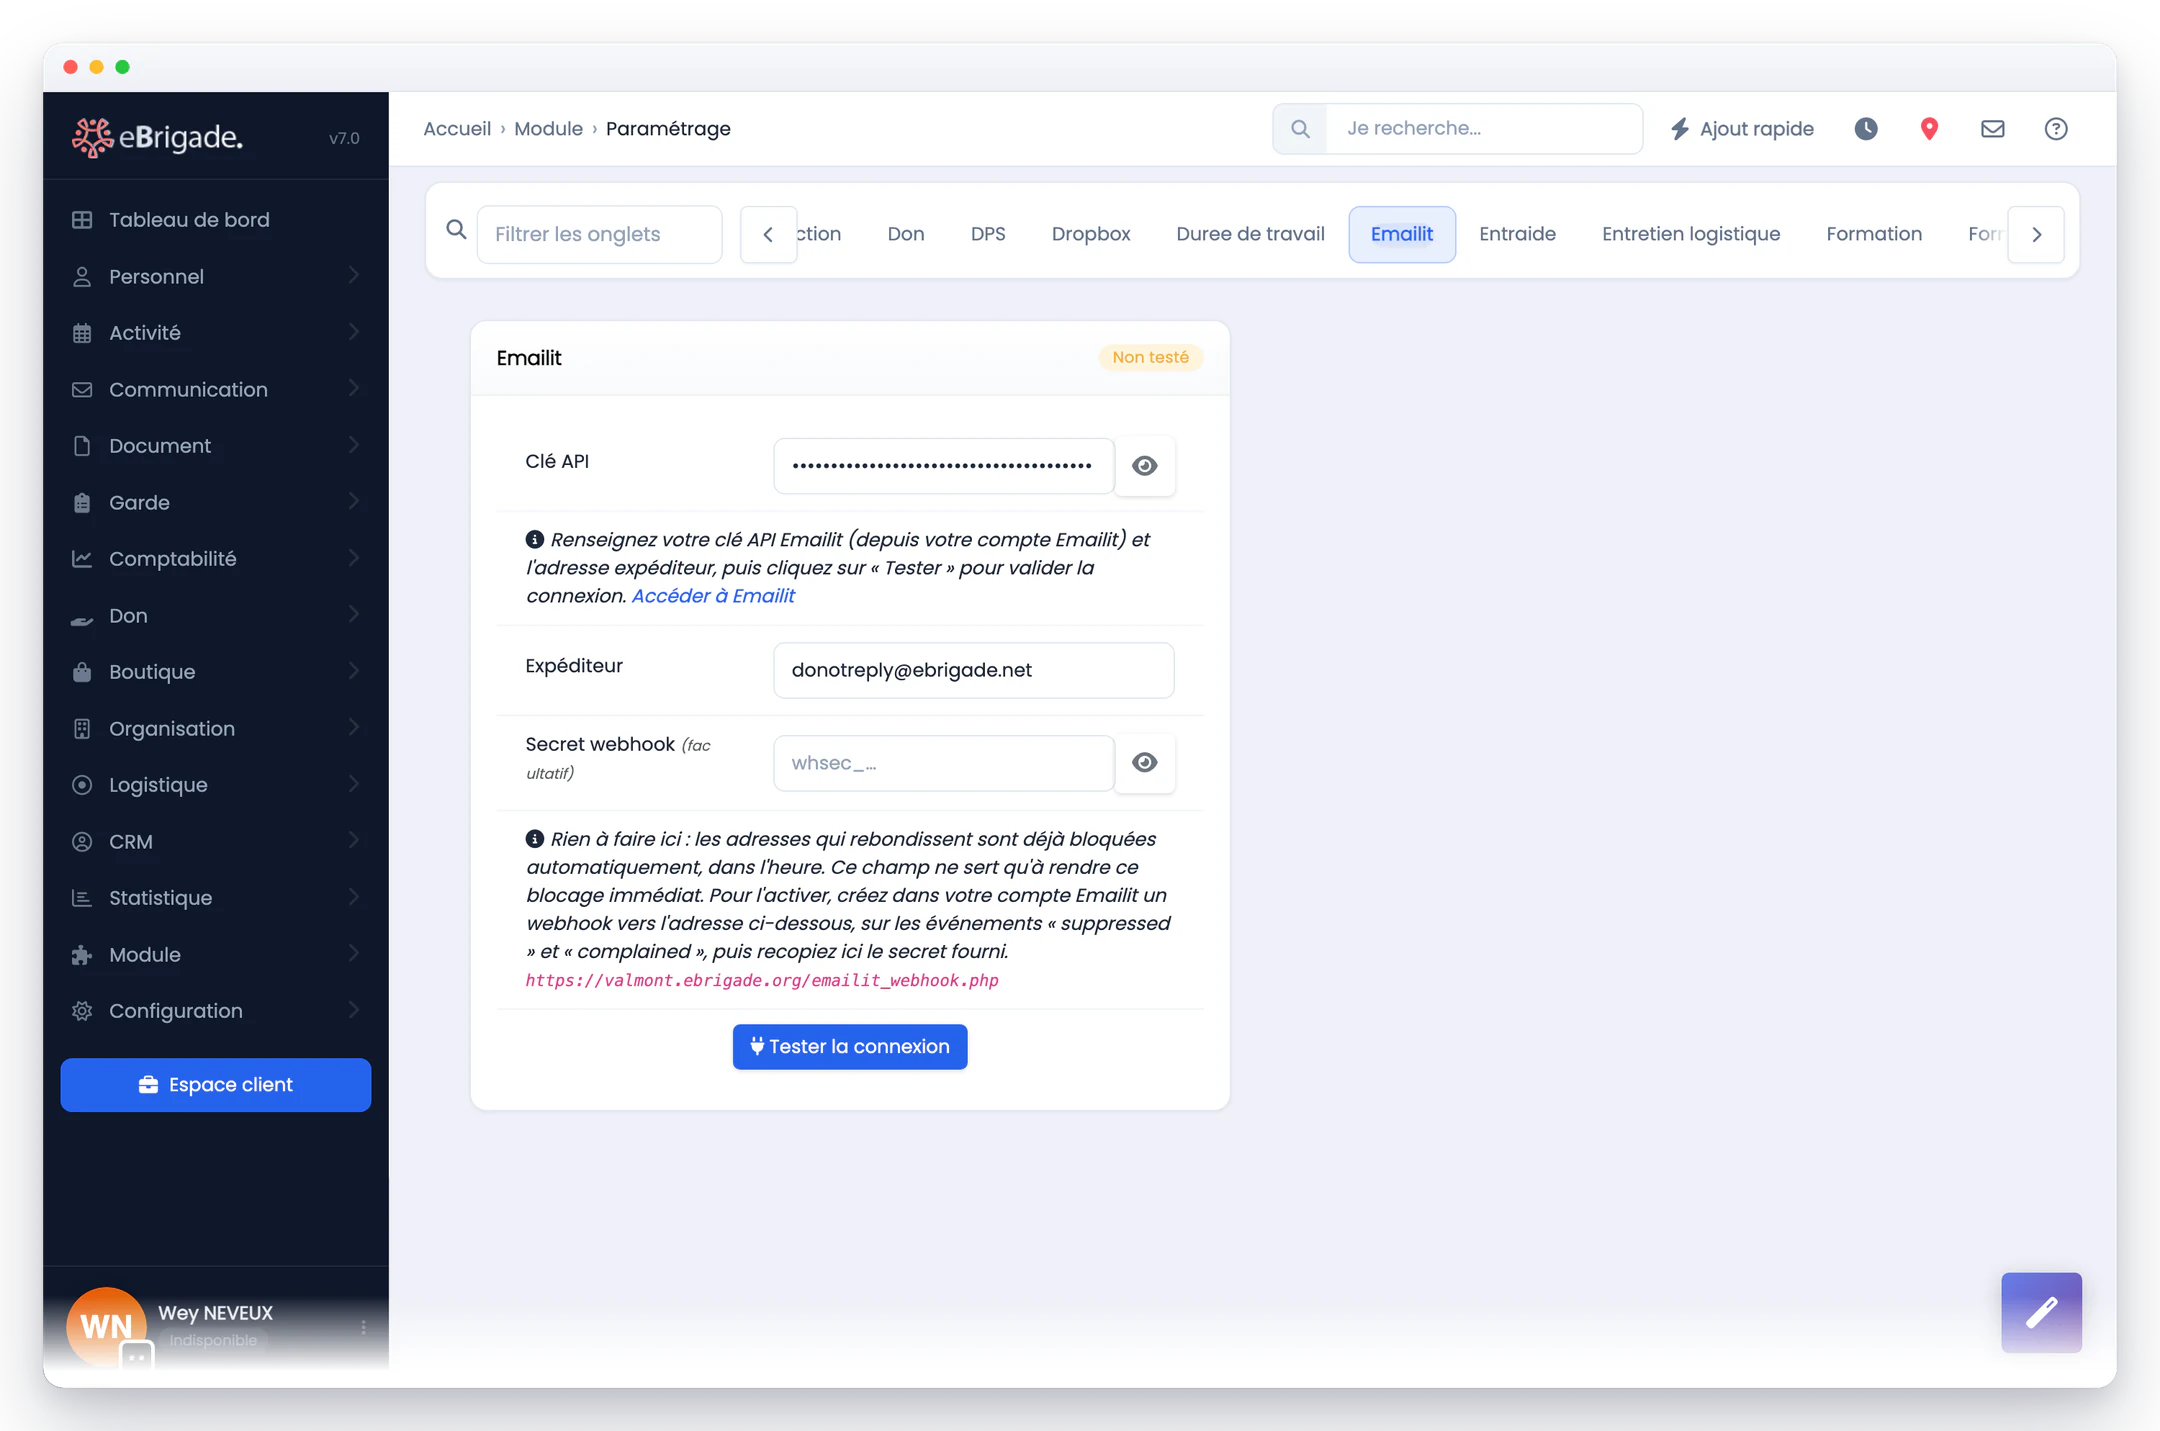This screenshot has height=1431, width=2160.
Task: Go to Accueil breadcrumb
Action: point(457,129)
